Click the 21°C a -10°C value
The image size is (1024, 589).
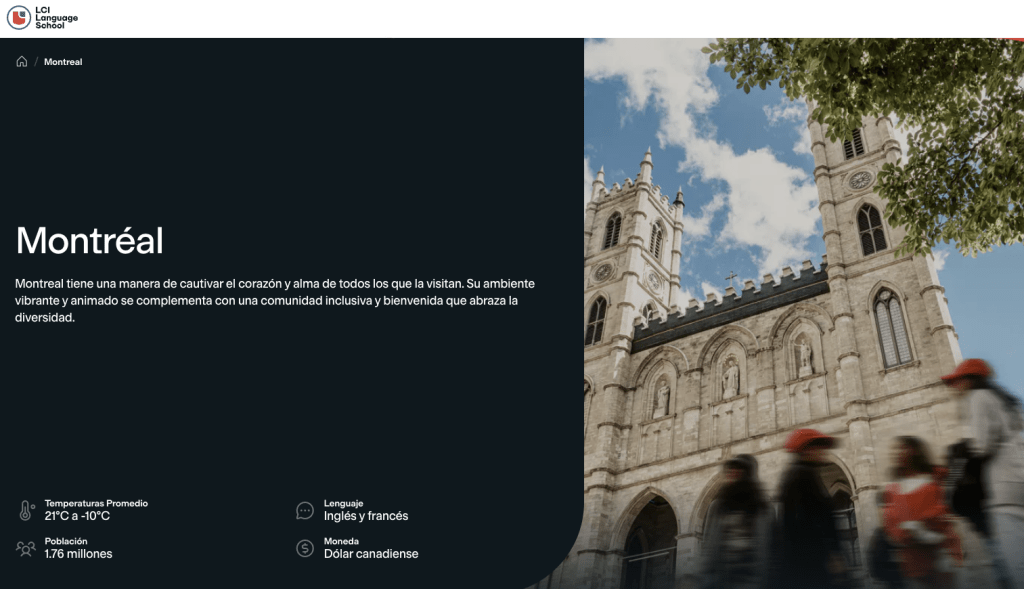77,516
